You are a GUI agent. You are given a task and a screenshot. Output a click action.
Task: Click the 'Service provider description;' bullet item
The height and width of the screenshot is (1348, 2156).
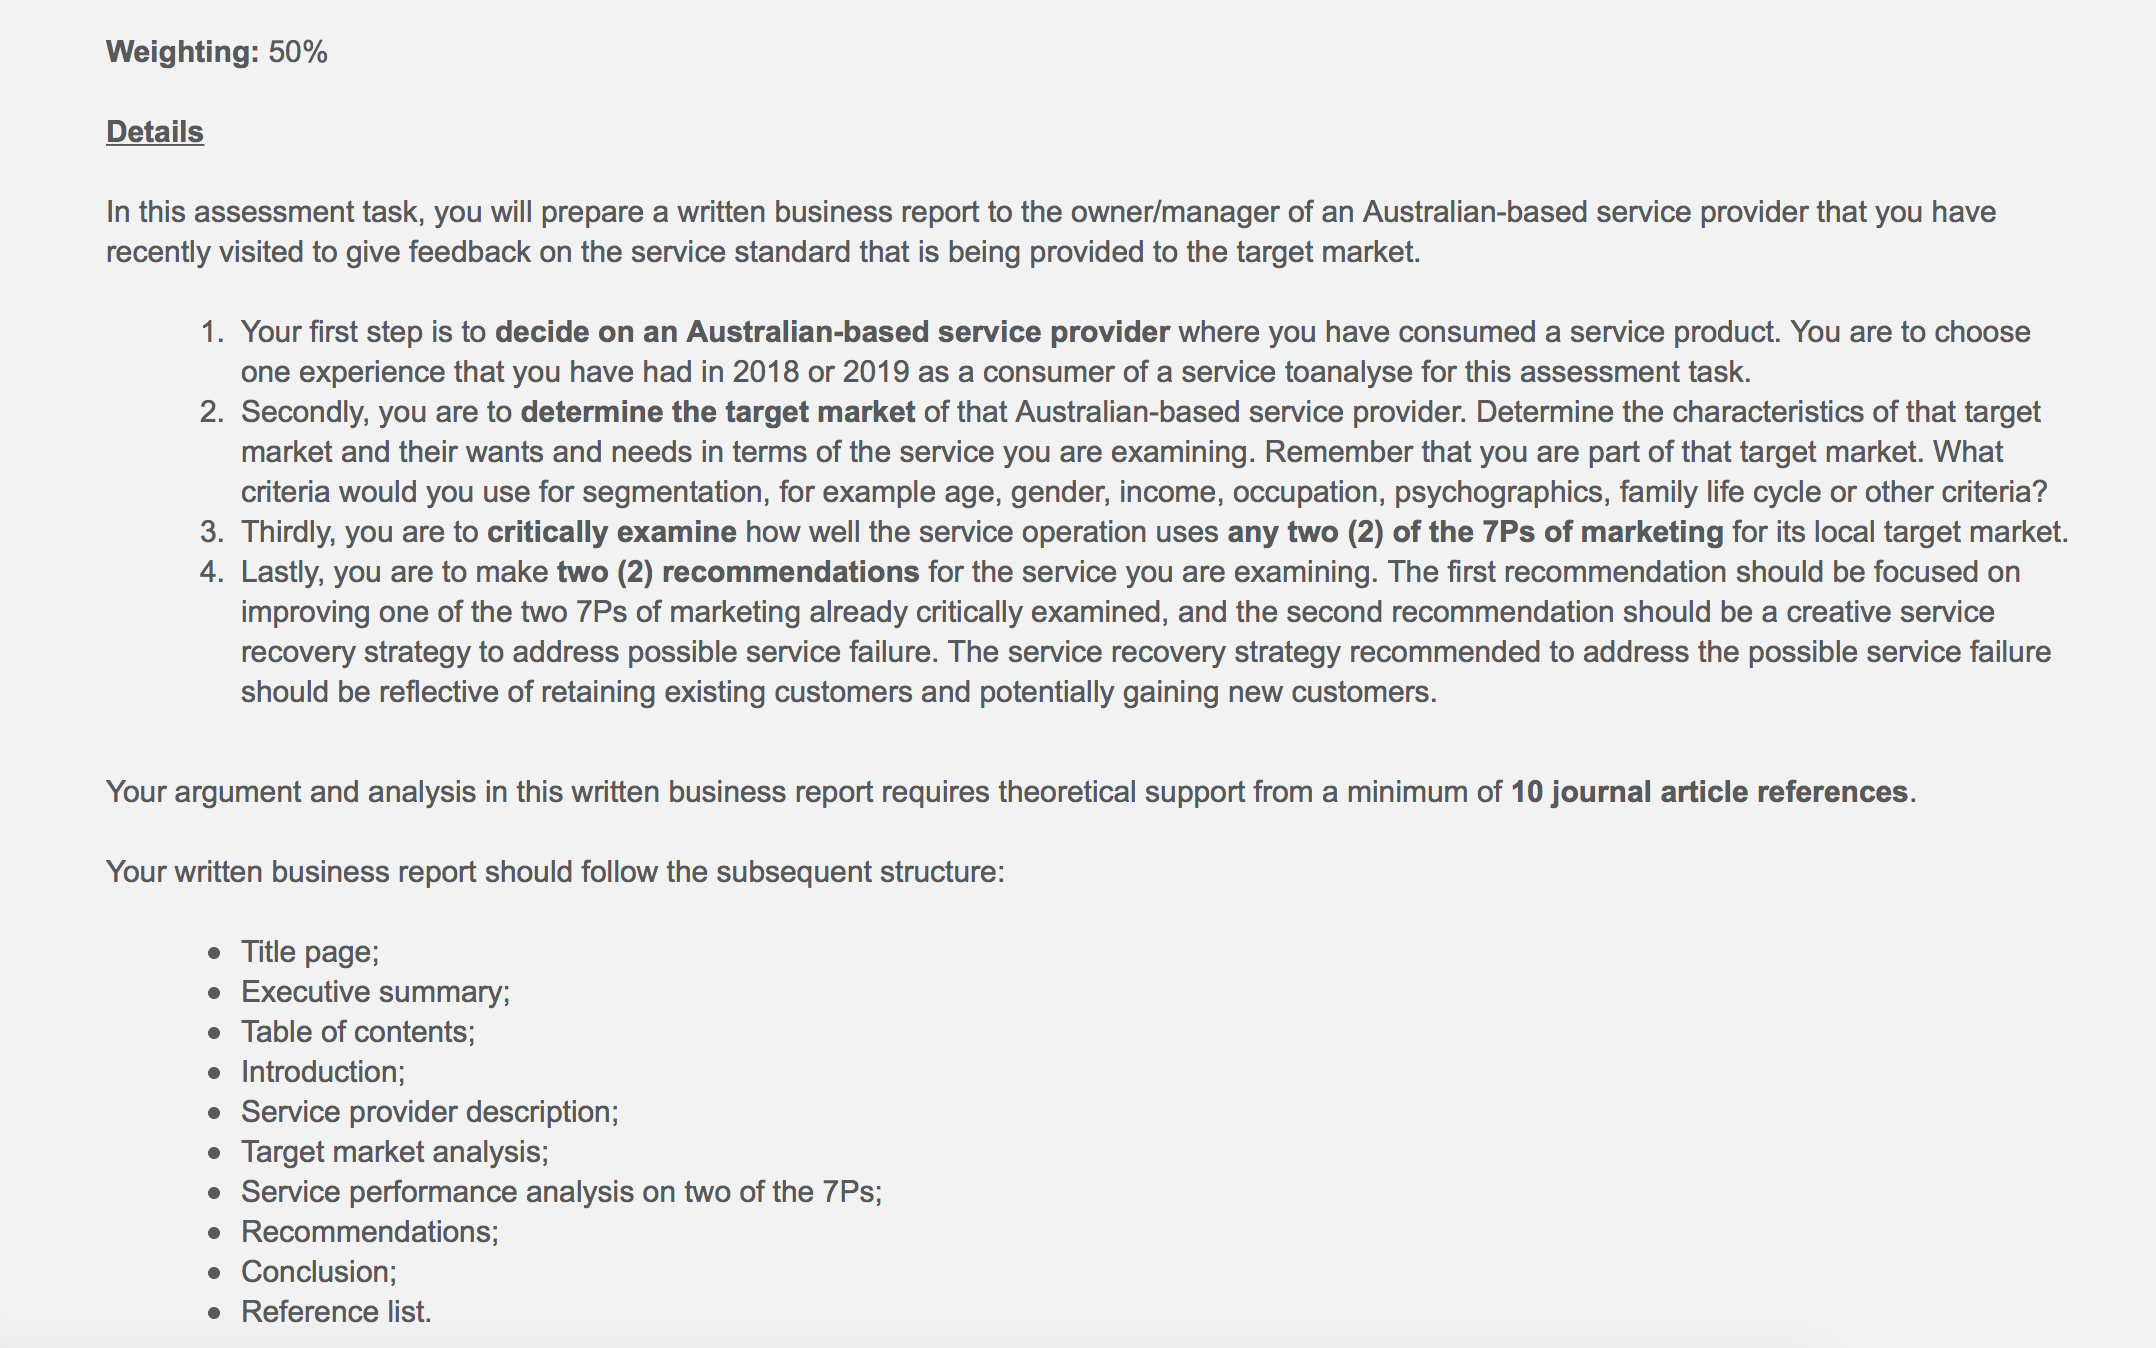[430, 1112]
